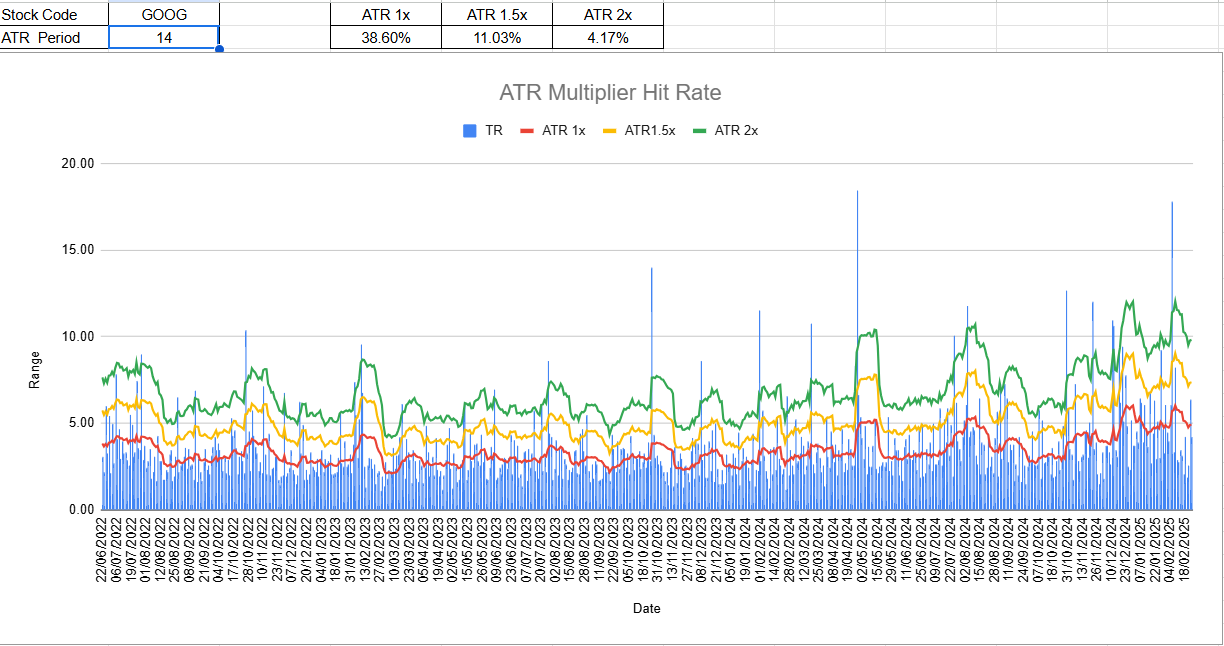Select the 38.60% hit rate cell
The height and width of the screenshot is (646, 1224).
(386, 38)
